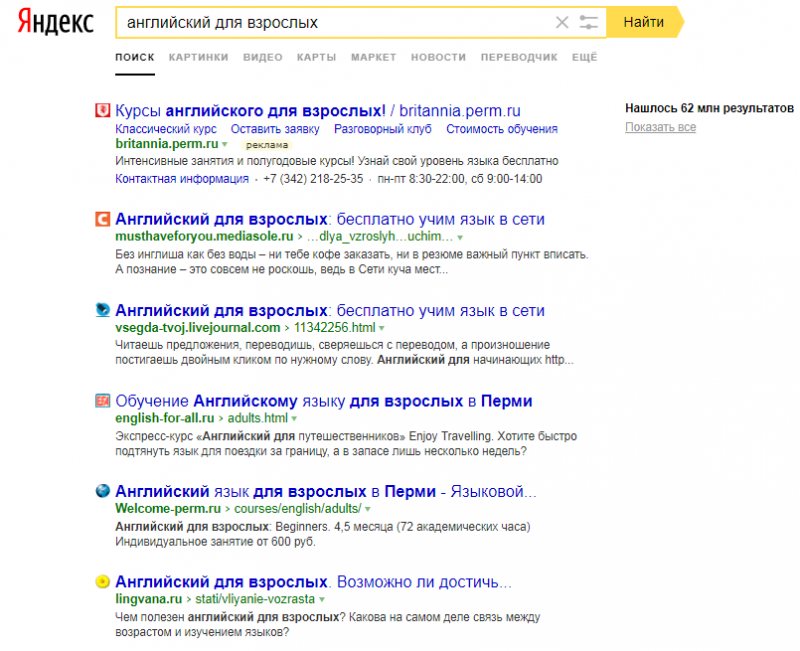
Task: Open Обучение Английскому языку для взрослых в Перми
Action: pos(323,401)
